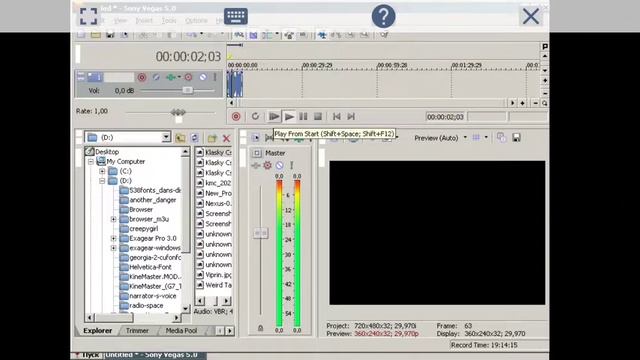
Task: Click the New Folder icon in Explorer
Action: coord(212,138)
